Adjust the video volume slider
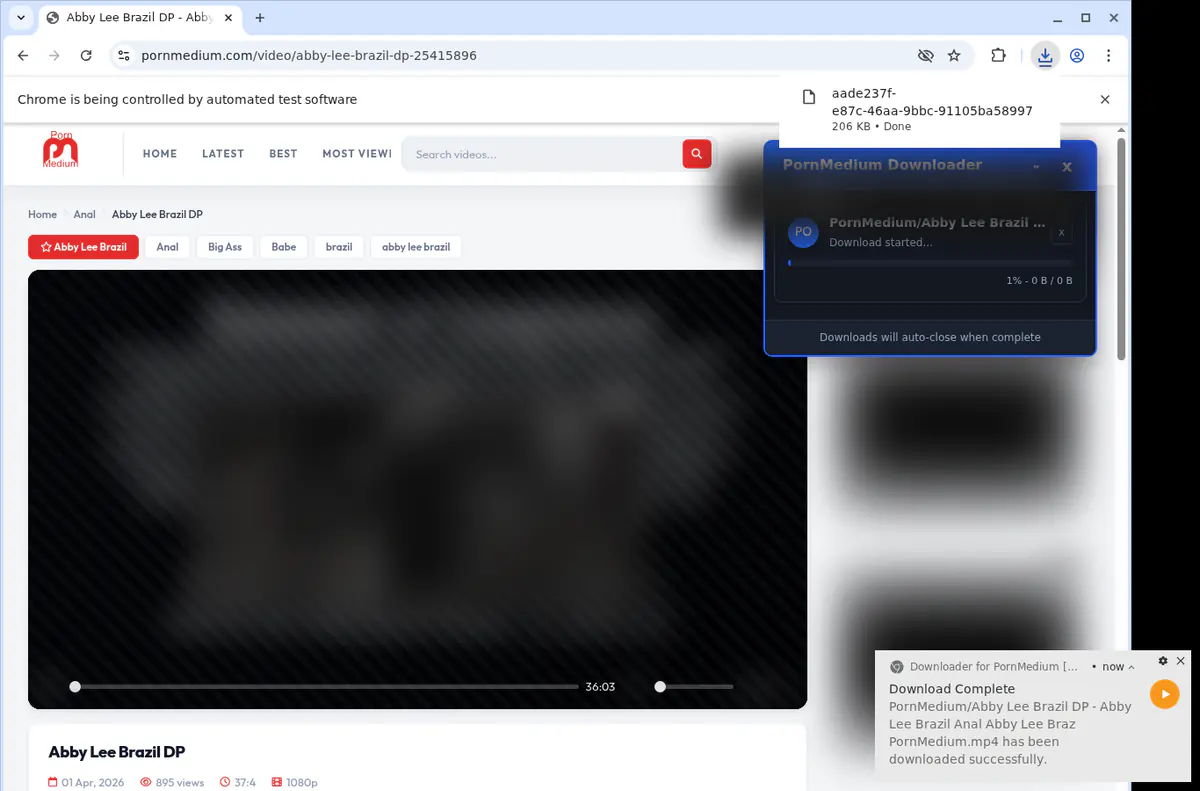 [695, 687]
